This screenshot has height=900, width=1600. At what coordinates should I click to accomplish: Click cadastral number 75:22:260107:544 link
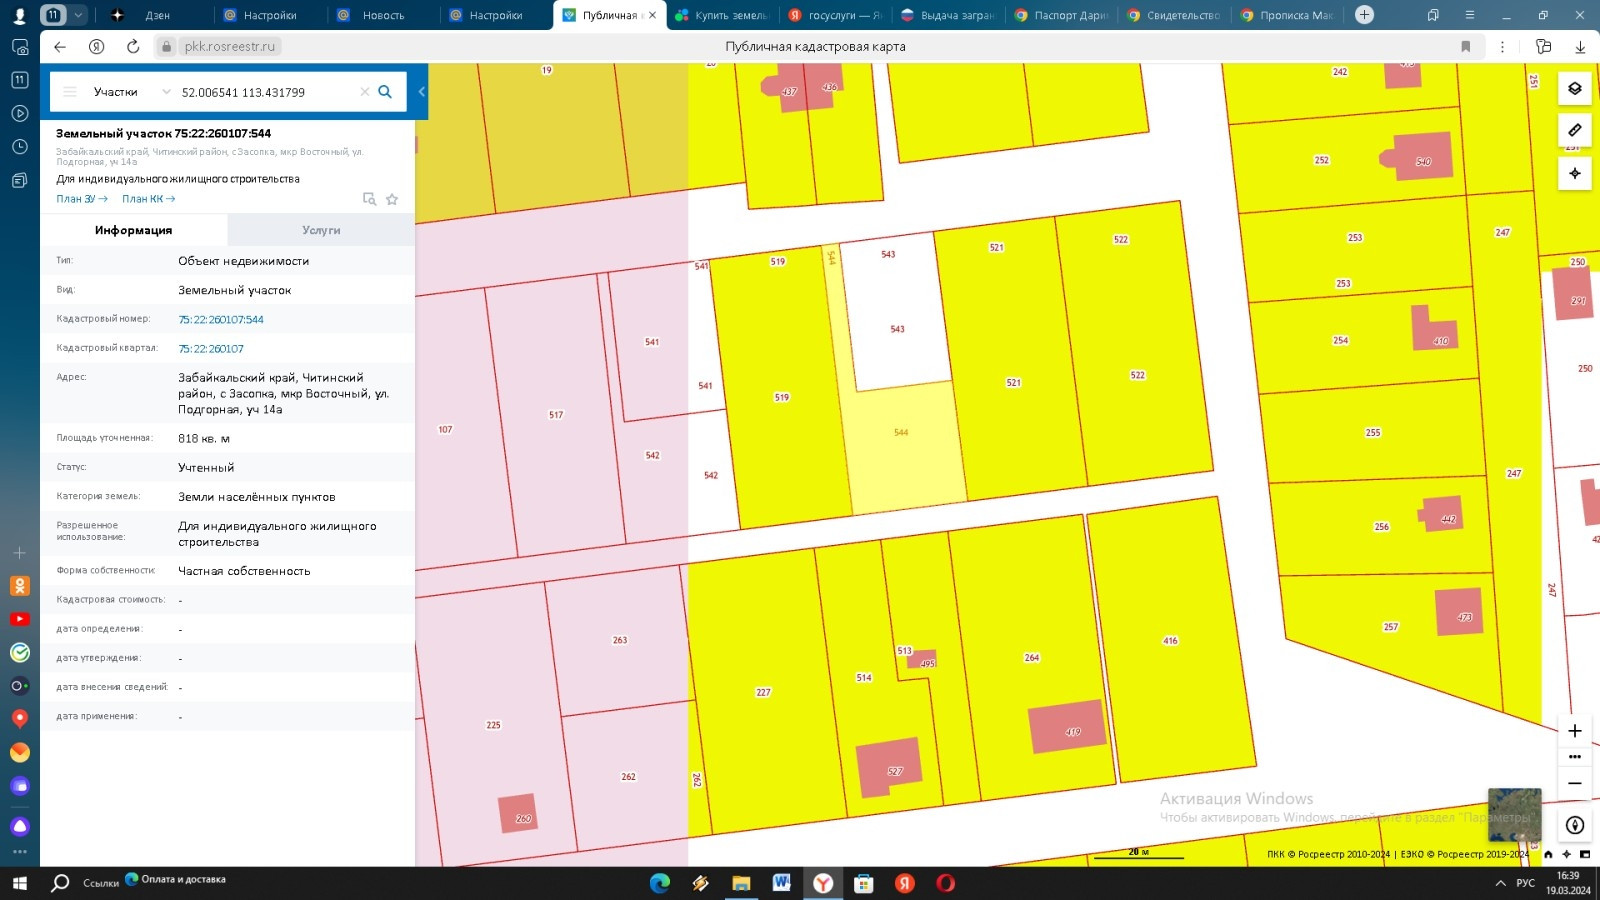point(221,320)
